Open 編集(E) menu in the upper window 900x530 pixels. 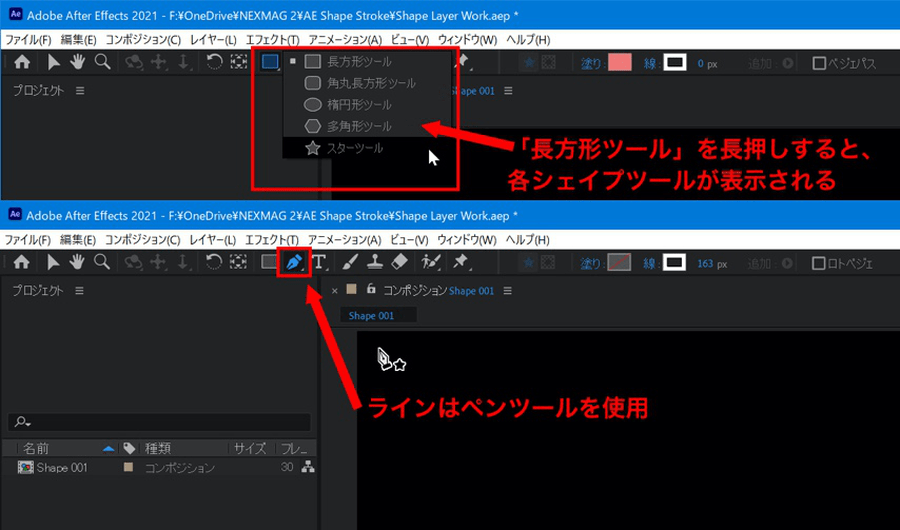(x=78, y=40)
